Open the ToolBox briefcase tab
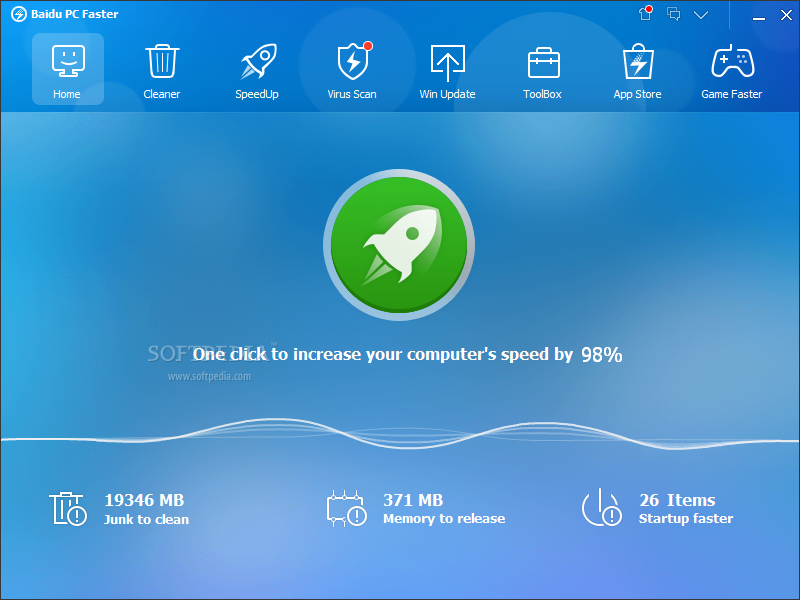 (542, 71)
